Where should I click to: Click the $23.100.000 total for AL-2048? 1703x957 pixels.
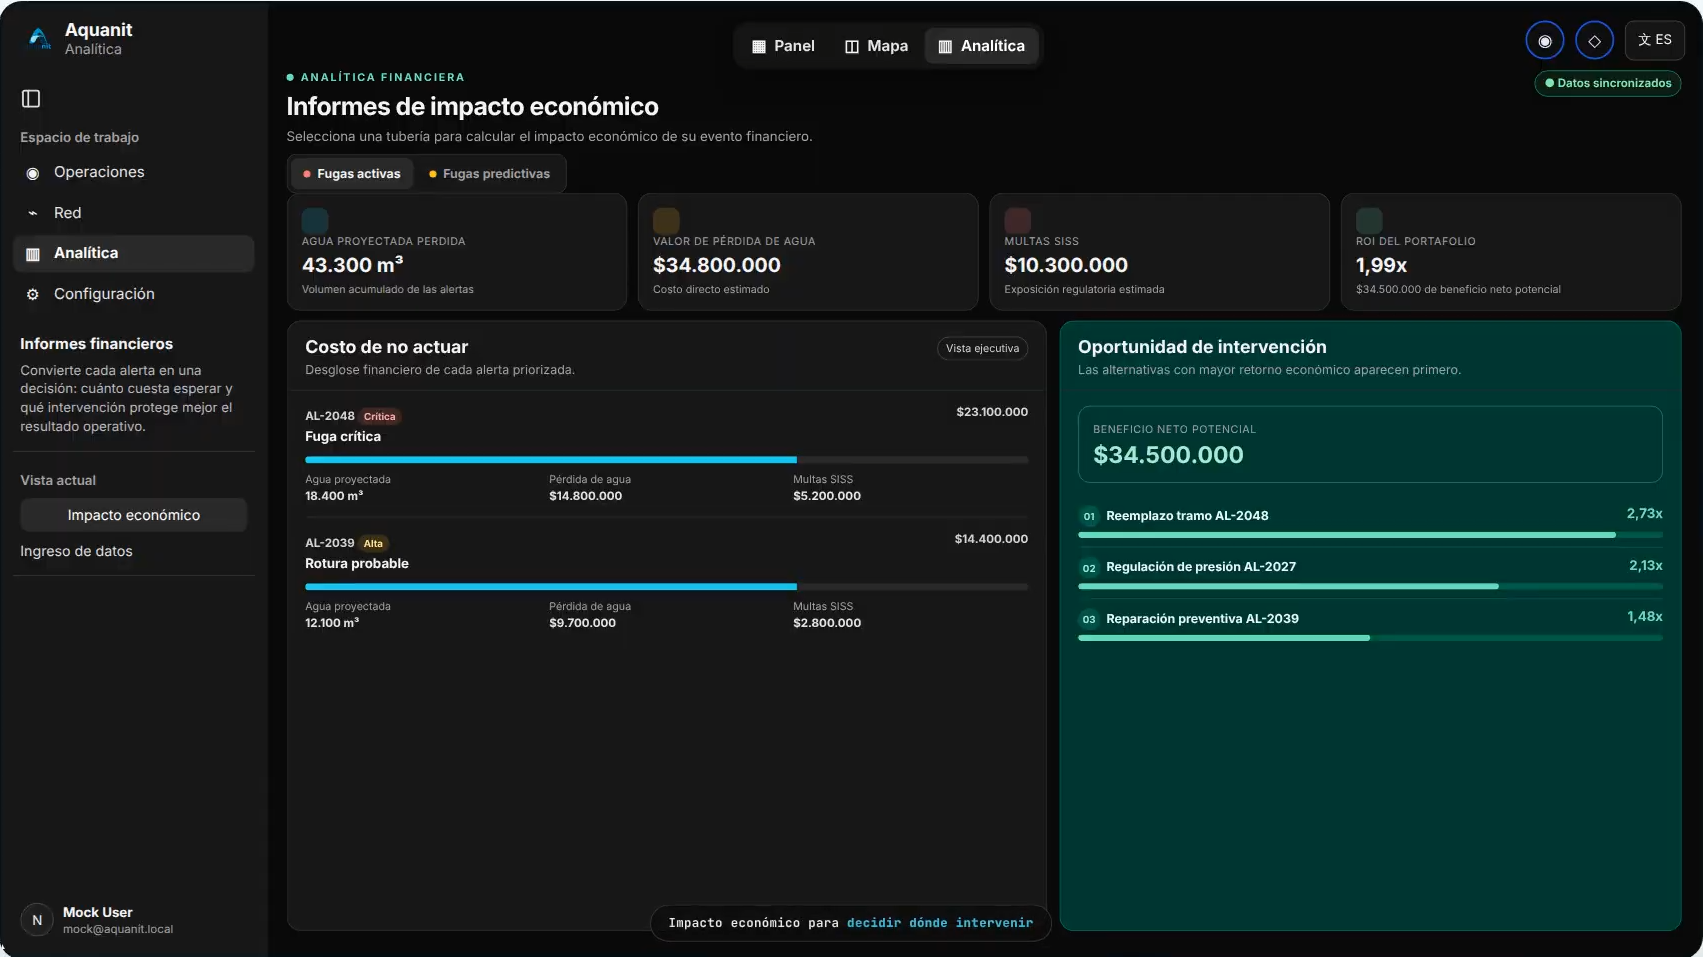[x=992, y=412]
